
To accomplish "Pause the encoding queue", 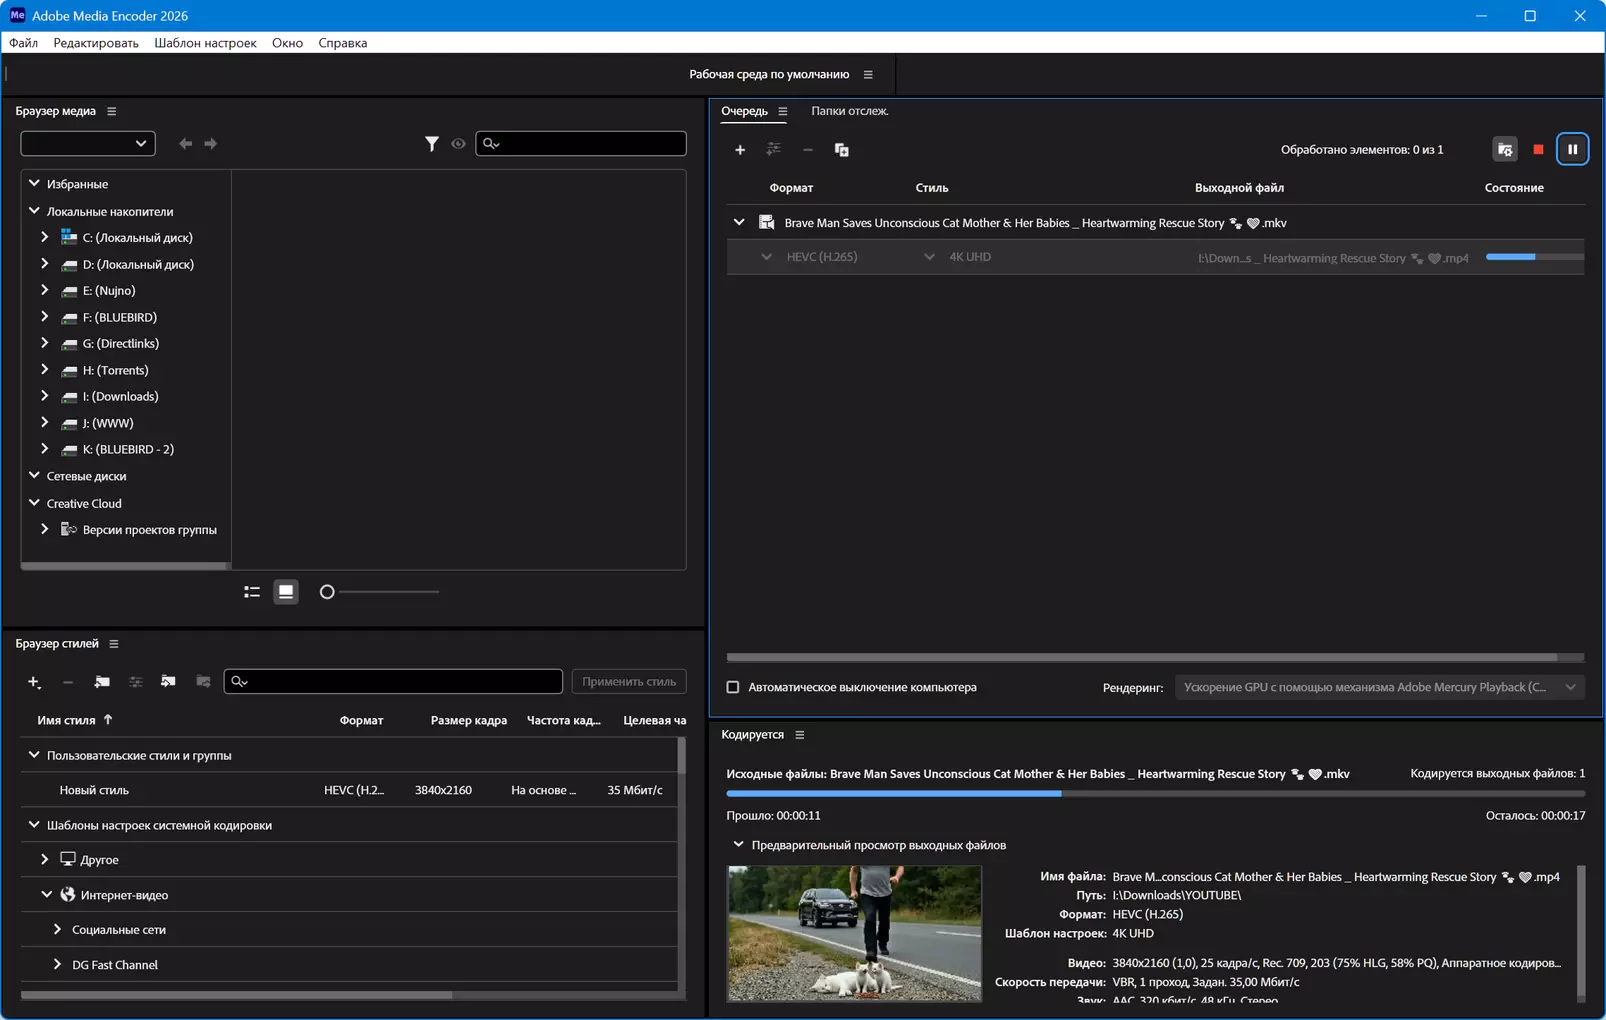I will [1572, 149].
